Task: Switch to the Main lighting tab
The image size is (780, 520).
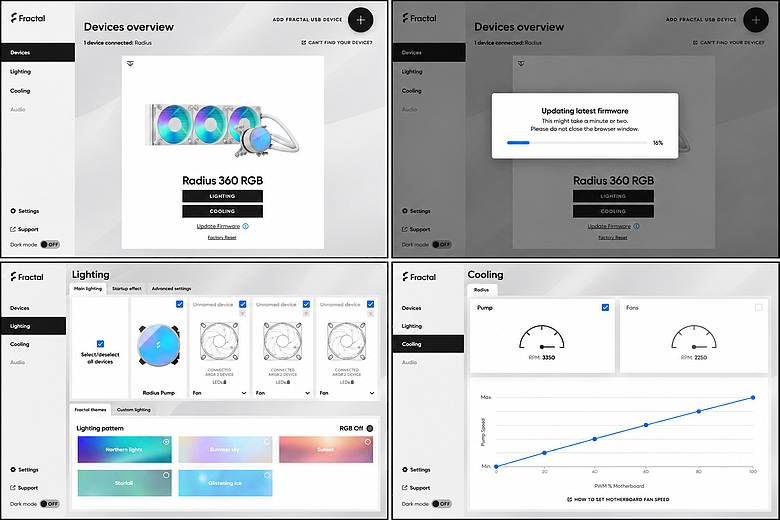Action: (88, 289)
